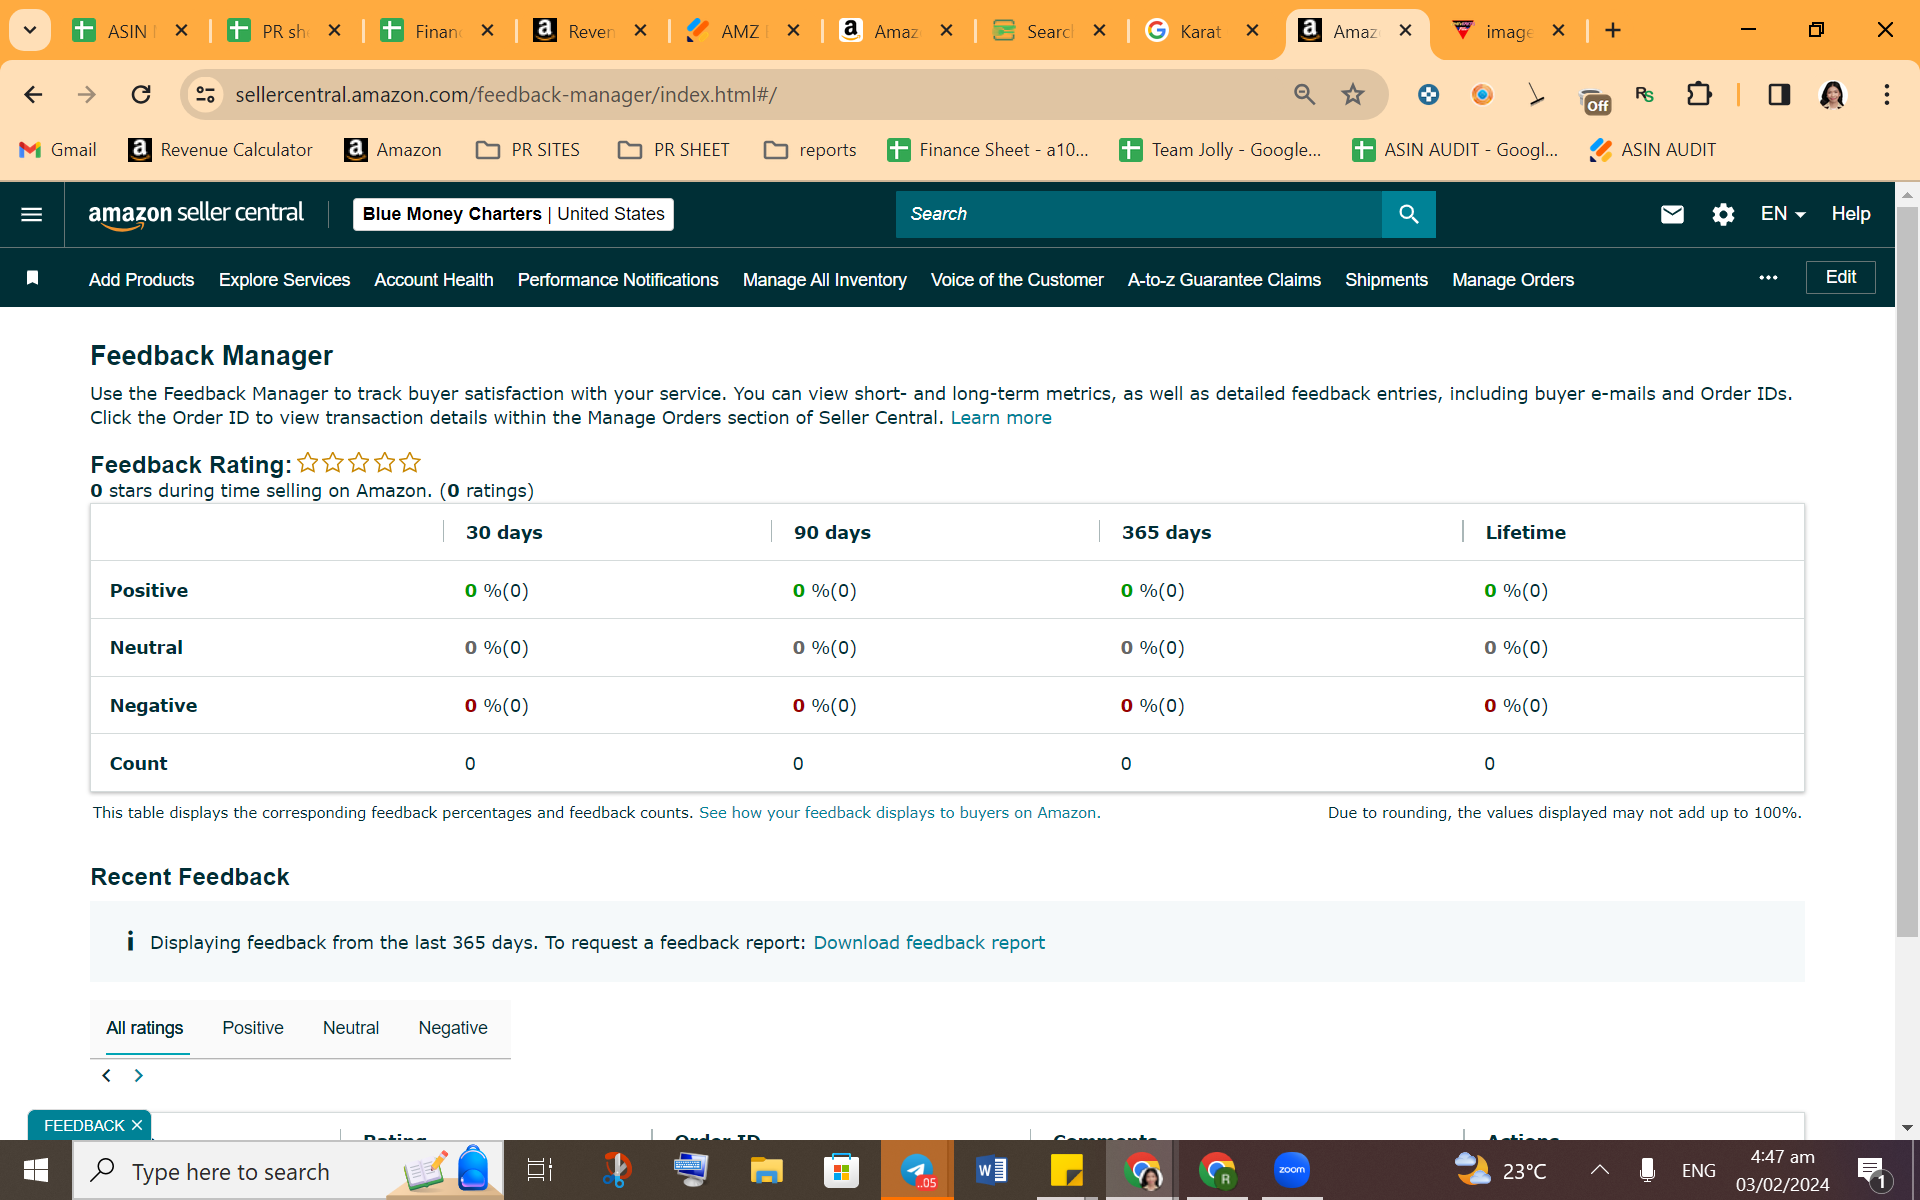1920x1200 pixels.
Task: Open the Chrome extensions puzzle icon
Action: pos(1699,94)
